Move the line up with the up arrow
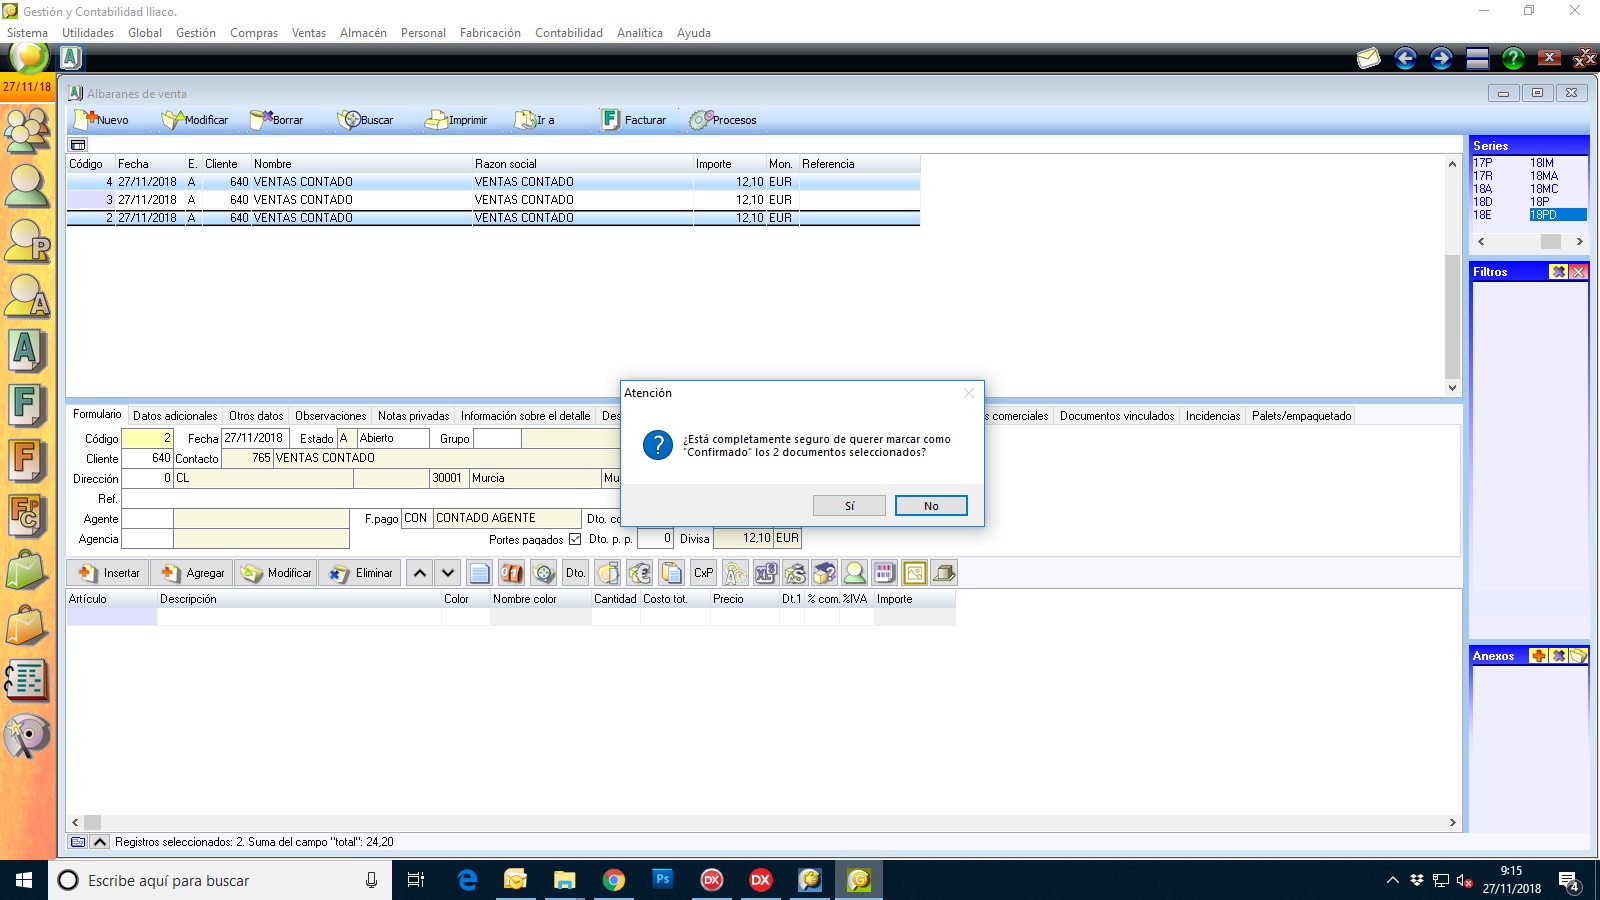1600x900 pixels. (420, 573)
